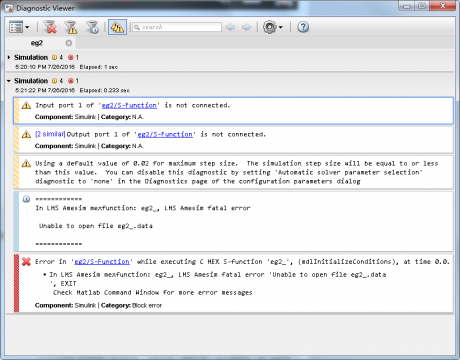Toggle the warning filter funnel icon
Screen dimensions: 460x360
coord(71,27)
